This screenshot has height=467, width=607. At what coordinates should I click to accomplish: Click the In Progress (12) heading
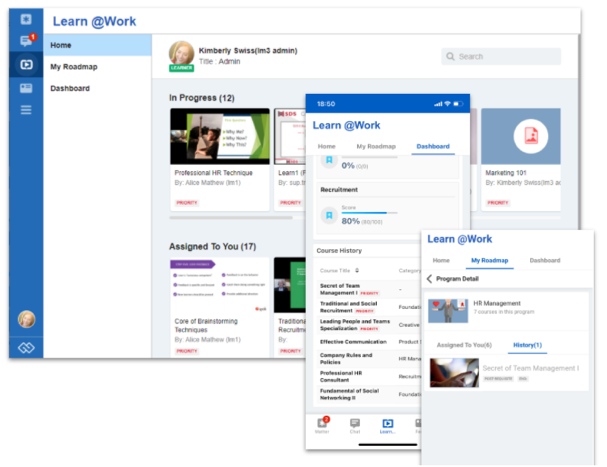tap(202, 98)
